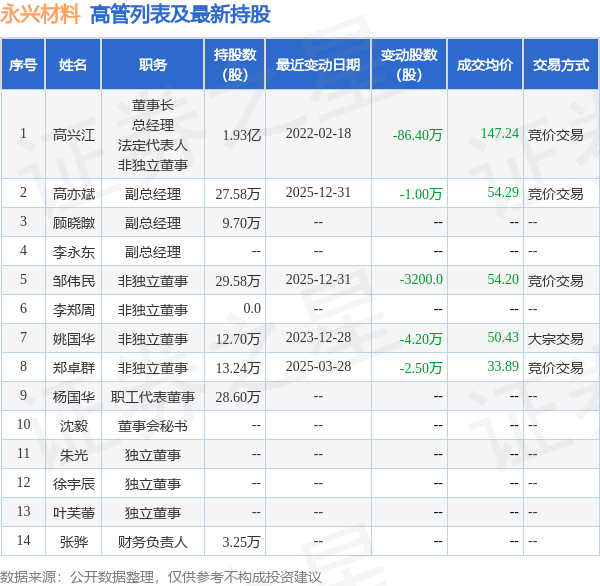Click the 高管列表及最新持股 heading
600x586 pixels.
(180, 15)
